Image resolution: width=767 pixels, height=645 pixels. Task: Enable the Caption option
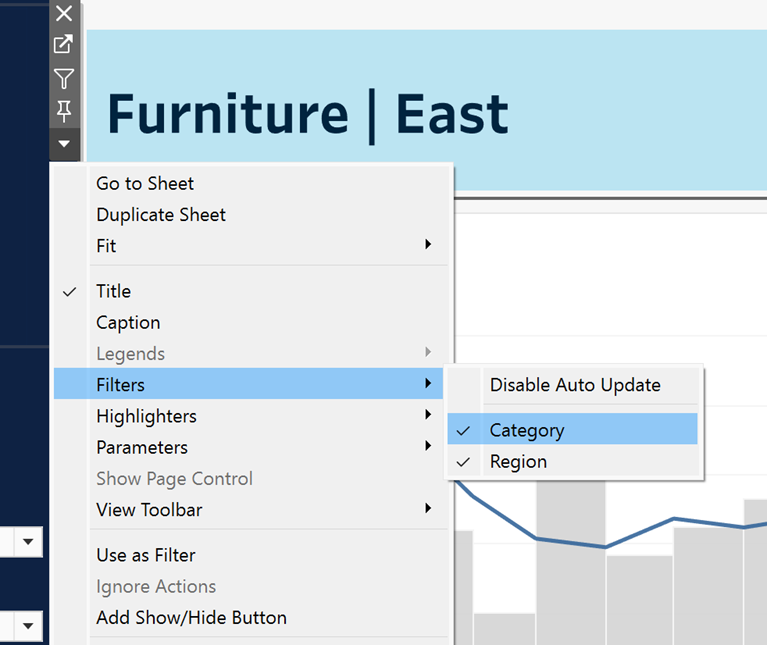(128, 323)
